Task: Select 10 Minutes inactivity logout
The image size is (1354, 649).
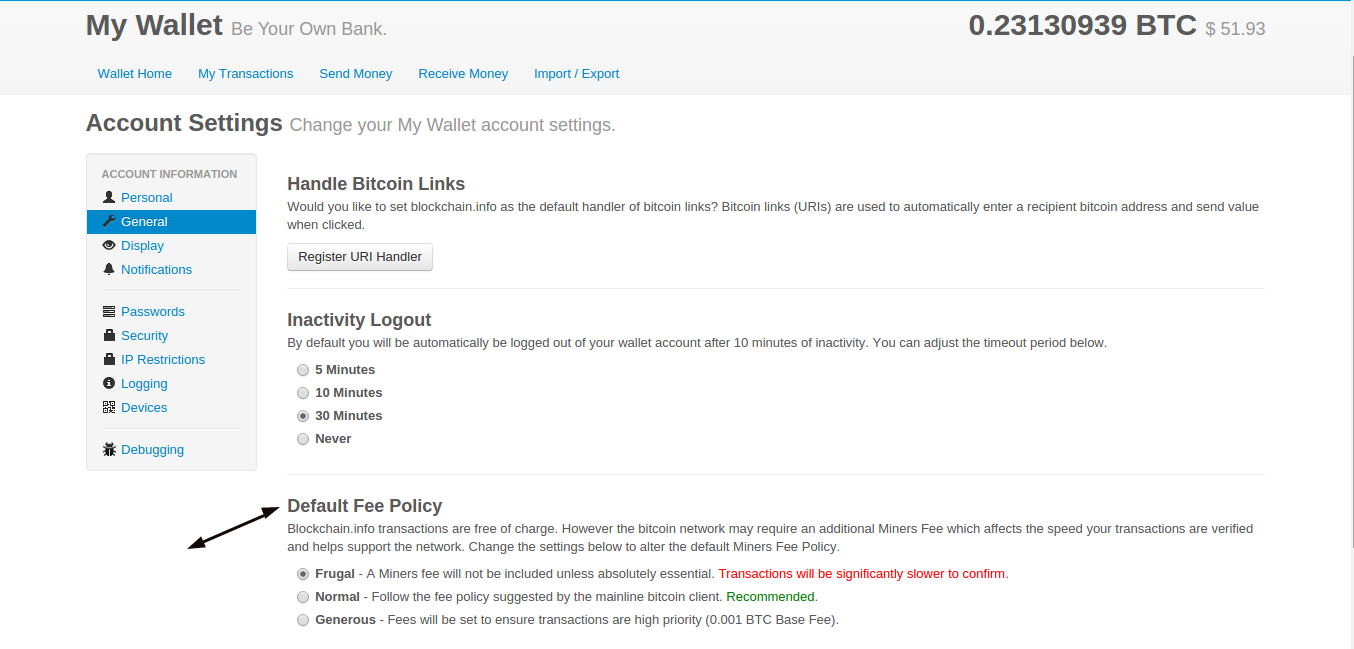Action: pyautogui.click(x=303, y=393)
